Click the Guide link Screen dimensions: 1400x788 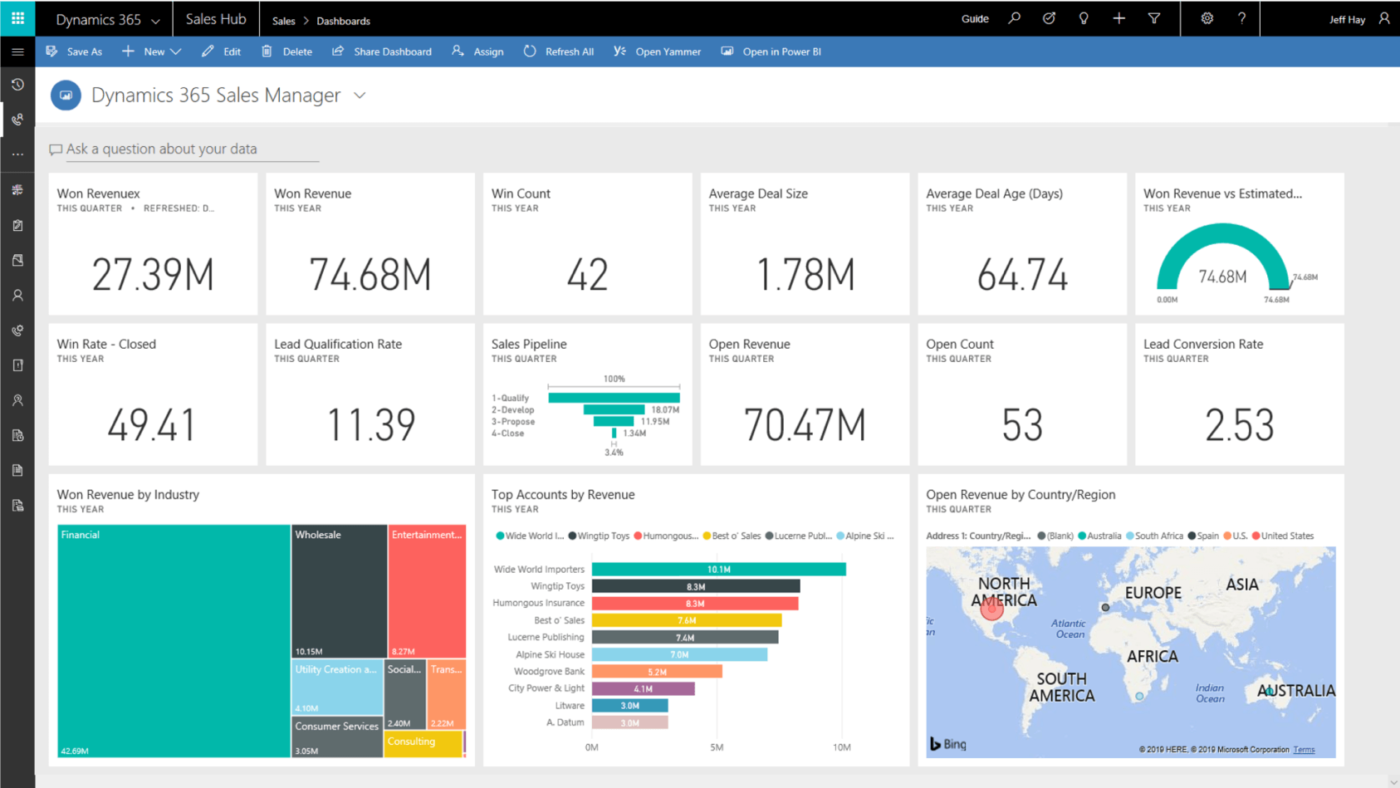click(975, 19)
